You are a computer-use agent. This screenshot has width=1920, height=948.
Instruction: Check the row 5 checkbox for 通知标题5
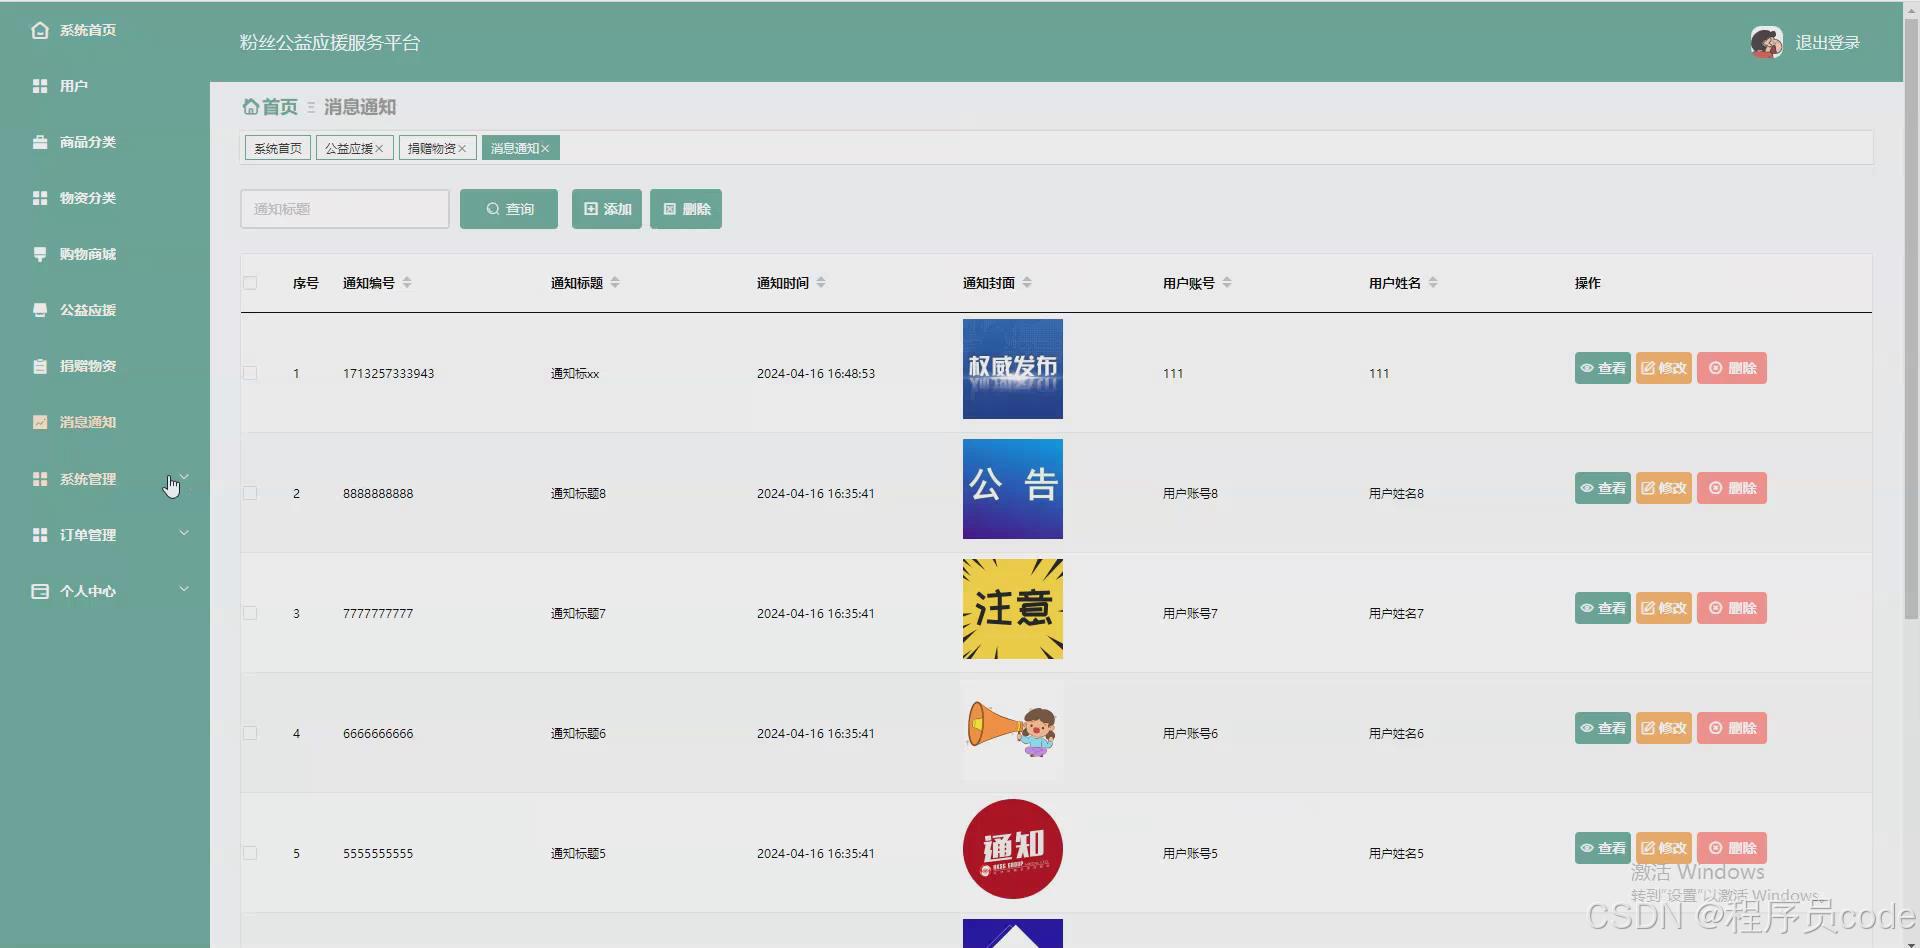tap(250, 853)
